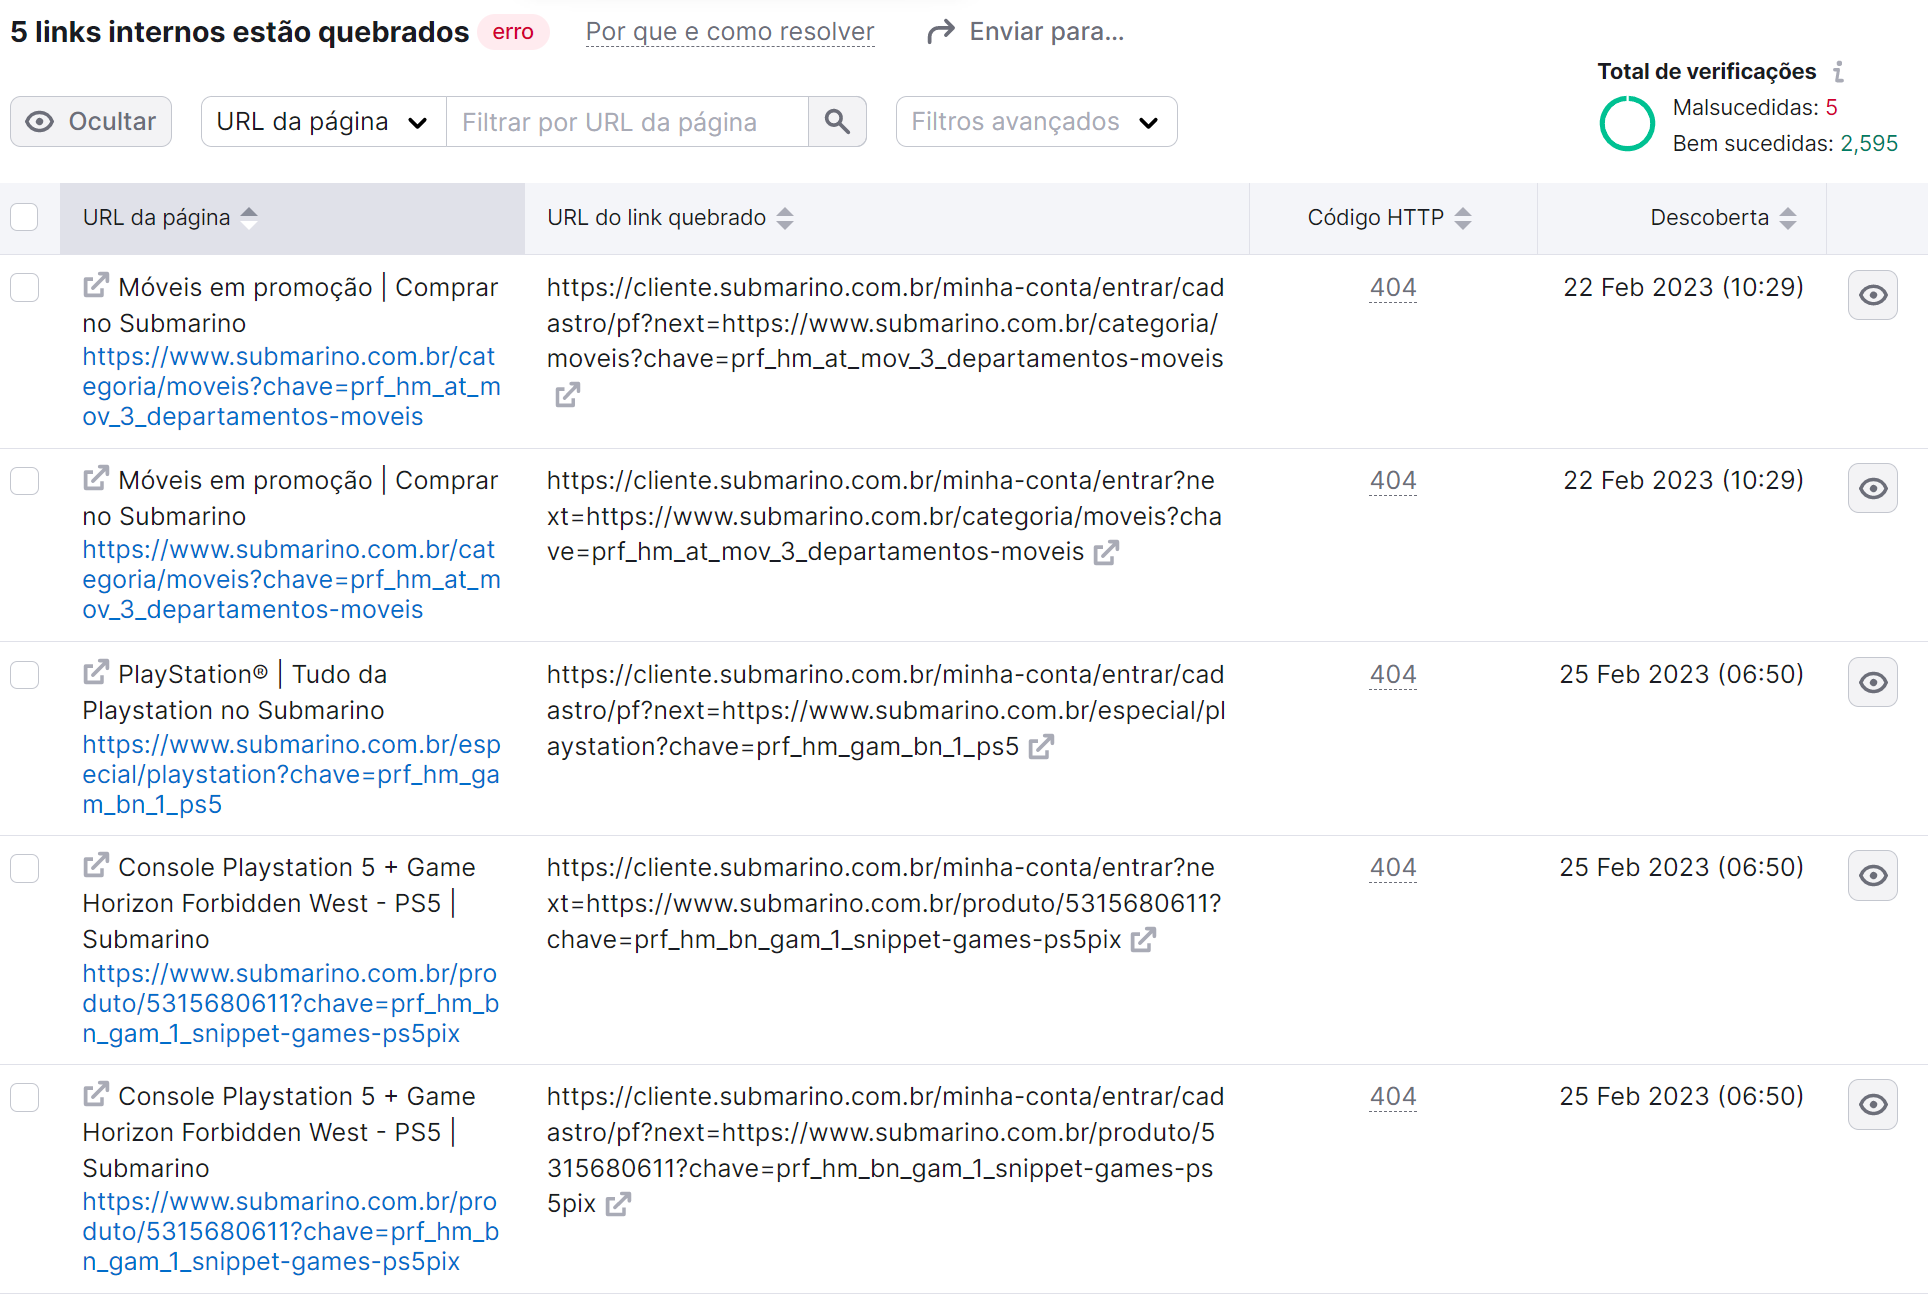This screenshot has width=1928, height=1294.
Task: Check the fourth row Console Playstation checkbox
Action: click(24, 868)
